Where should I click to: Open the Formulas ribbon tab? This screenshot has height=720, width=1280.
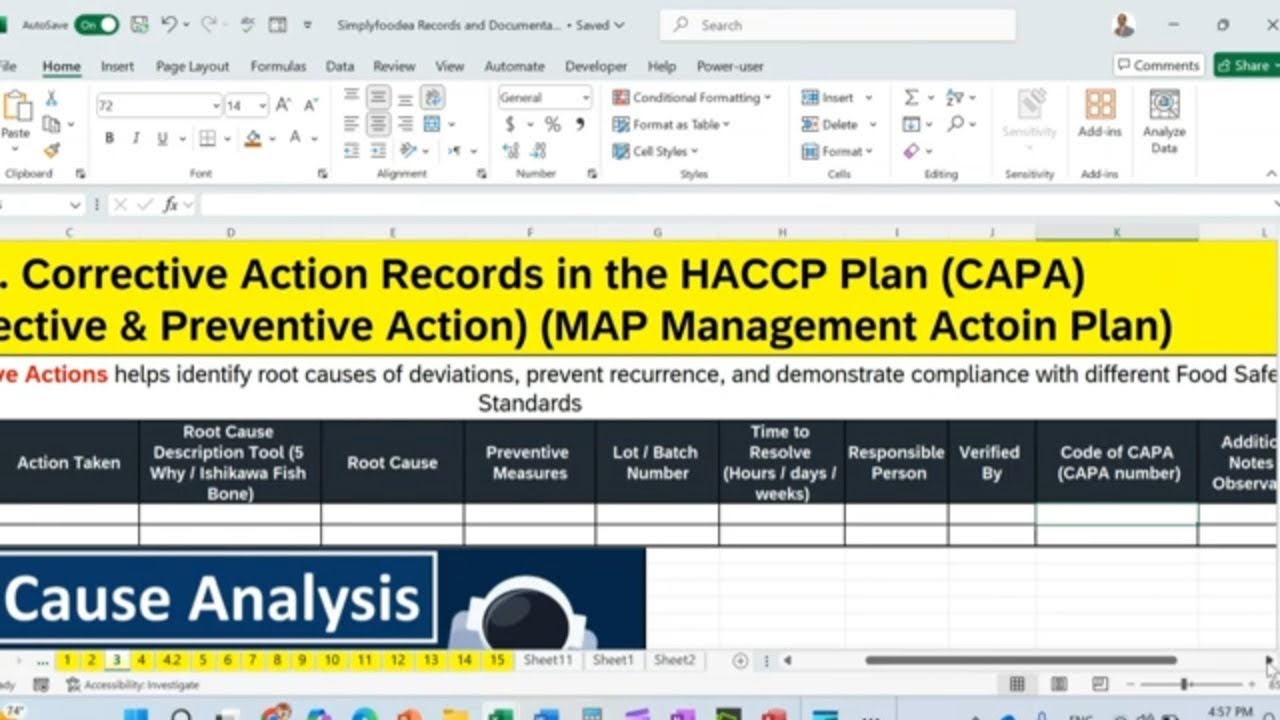coord(278,66)
